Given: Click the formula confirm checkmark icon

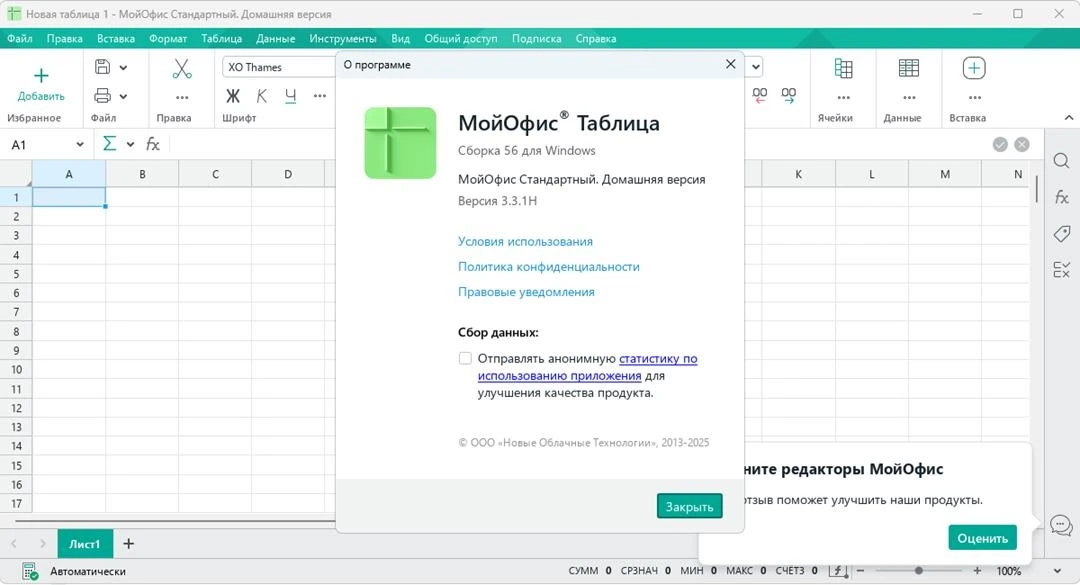Looking at the screenshot, I should tap(1000, 144).
